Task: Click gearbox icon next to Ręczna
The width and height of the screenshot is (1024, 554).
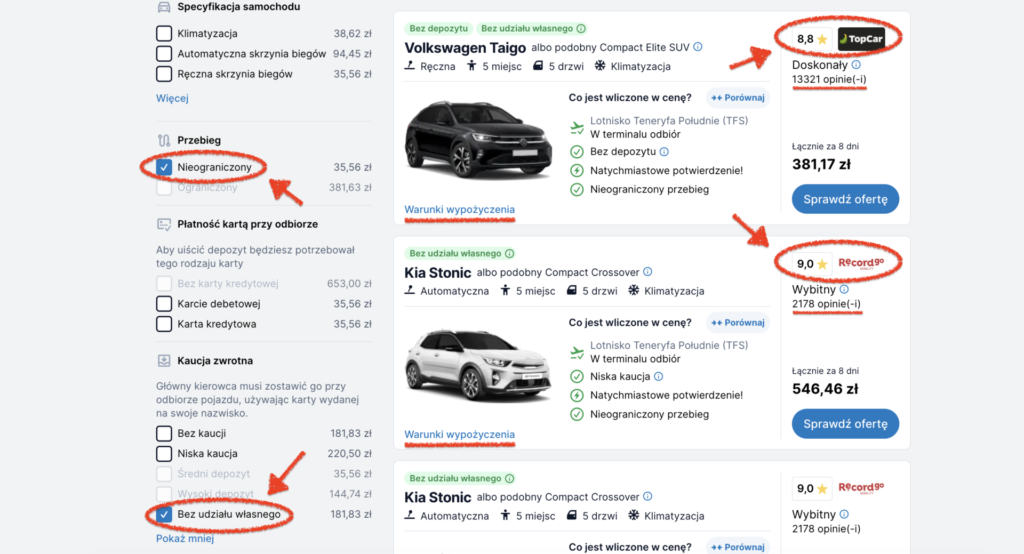Action: tap(409, 65)
